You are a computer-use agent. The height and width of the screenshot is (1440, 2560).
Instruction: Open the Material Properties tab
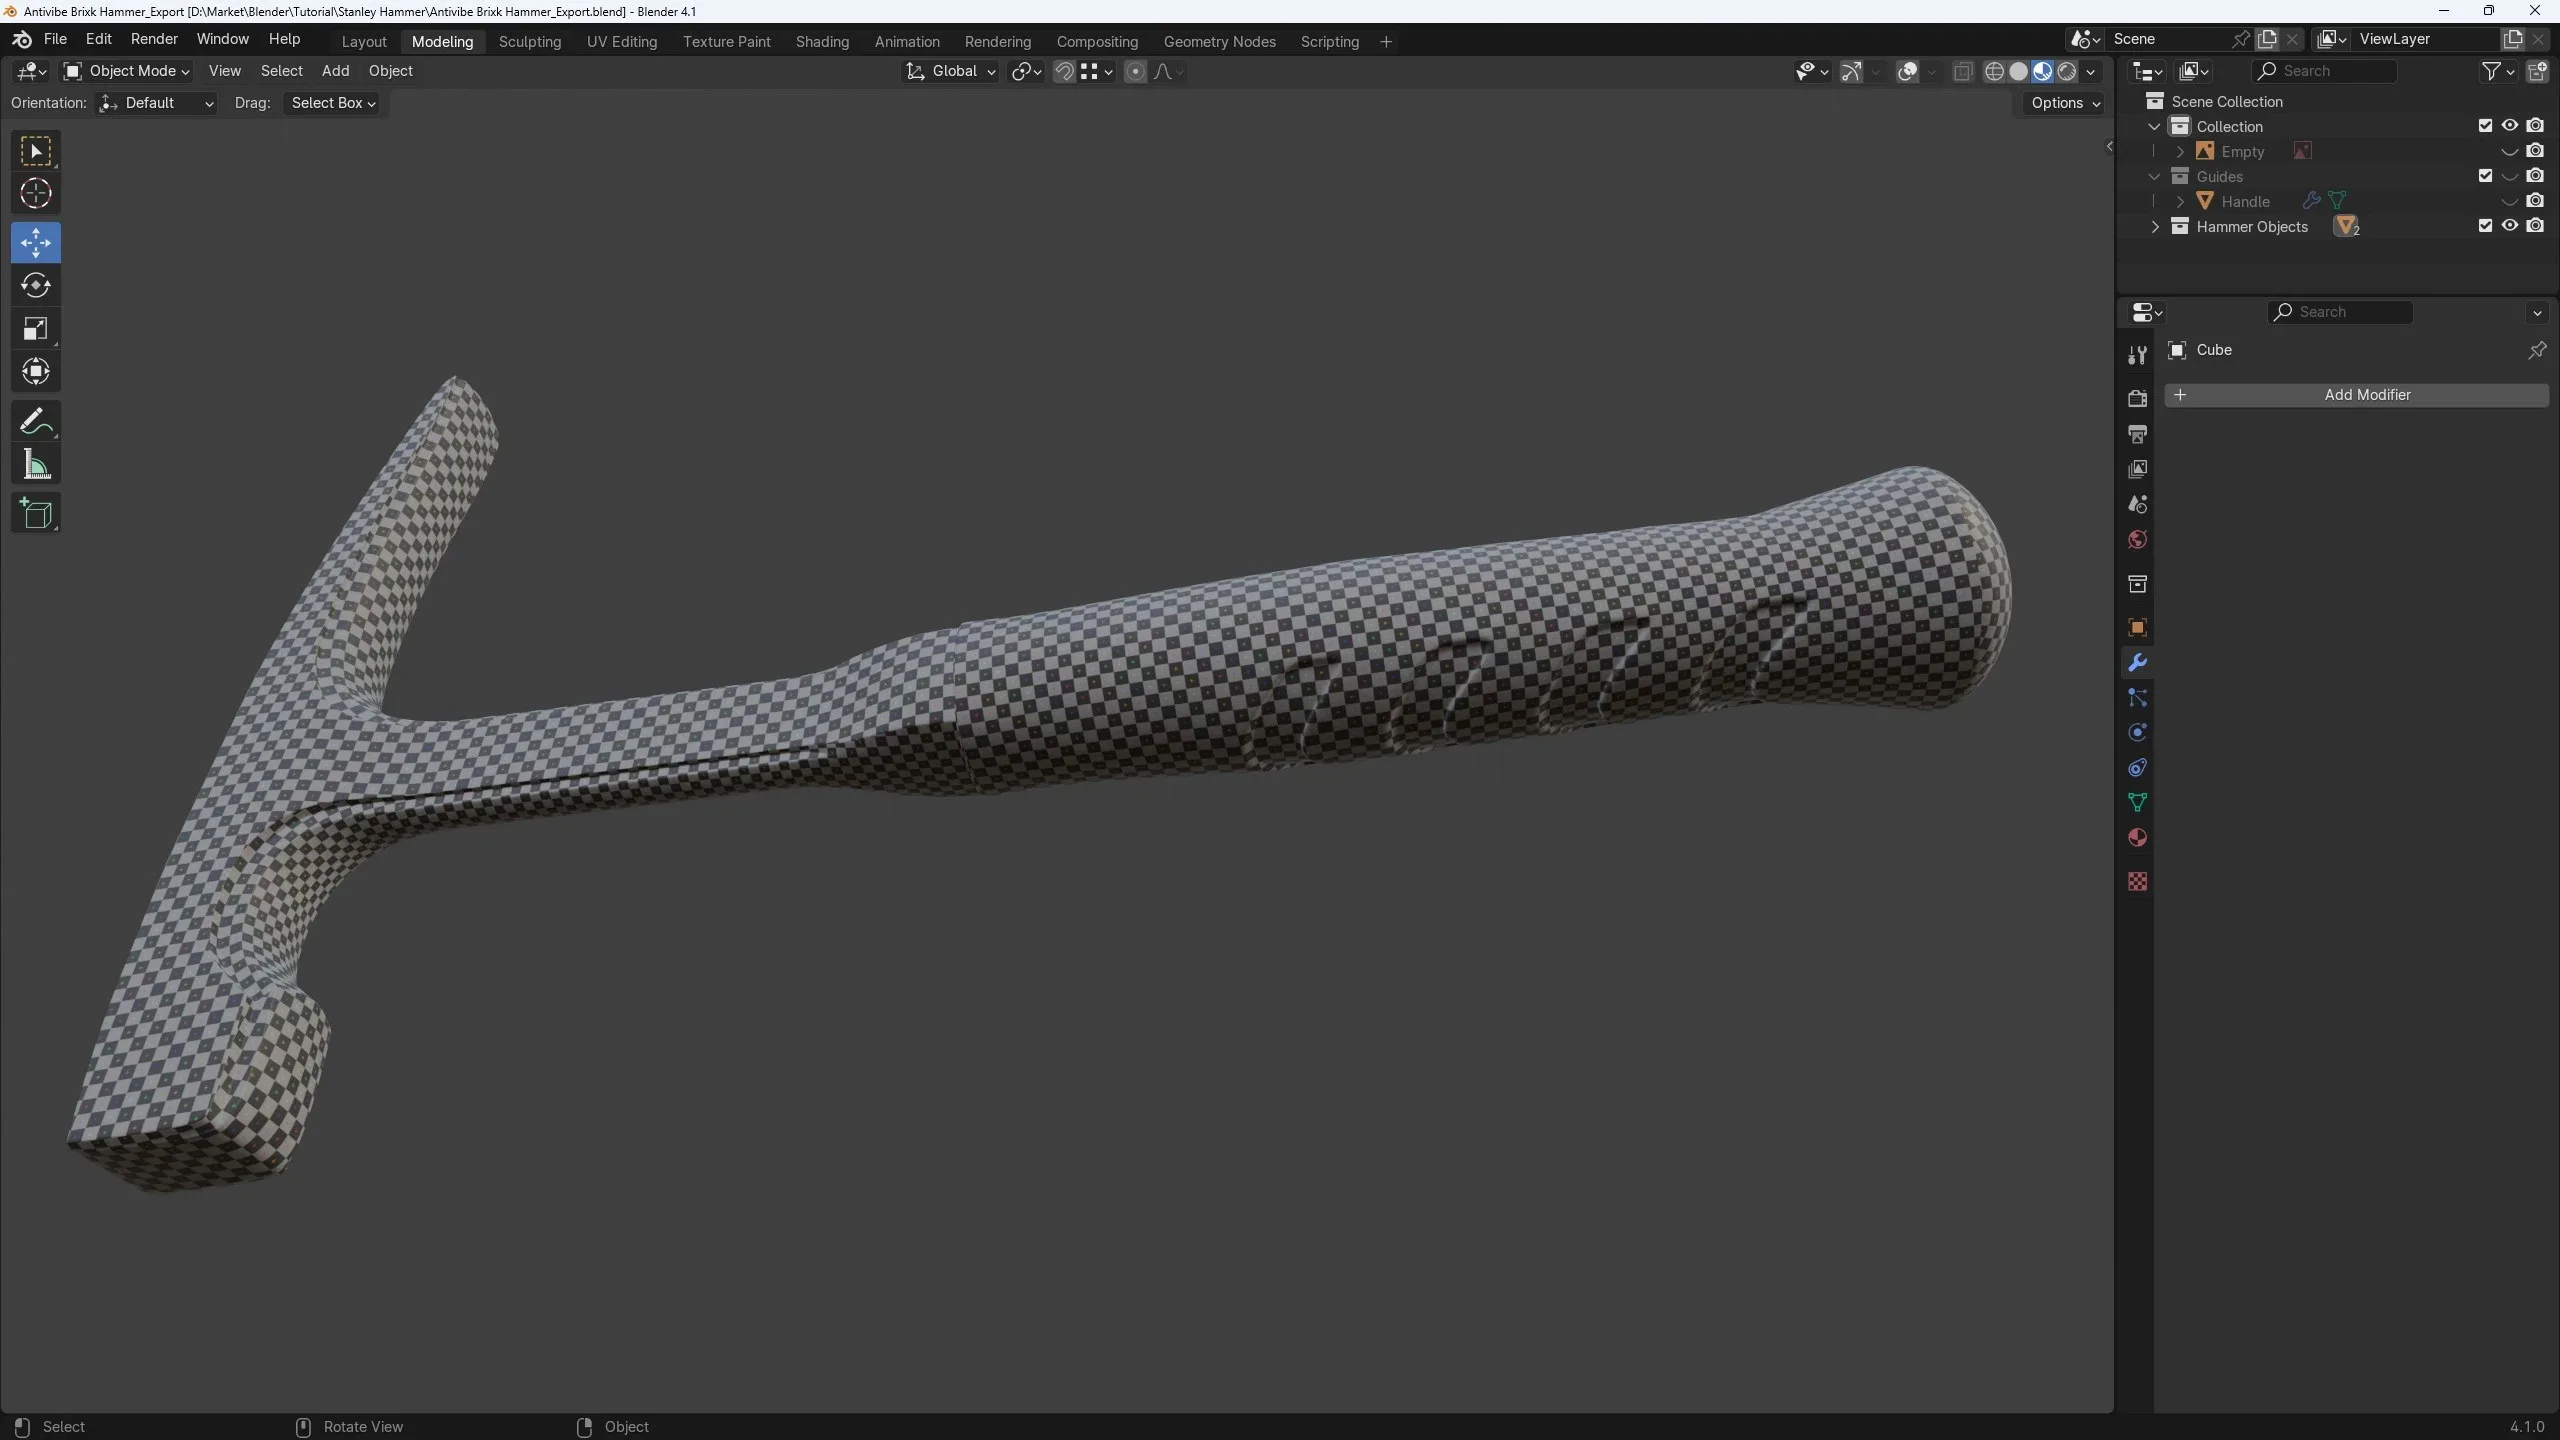[x=2137, y=838]
